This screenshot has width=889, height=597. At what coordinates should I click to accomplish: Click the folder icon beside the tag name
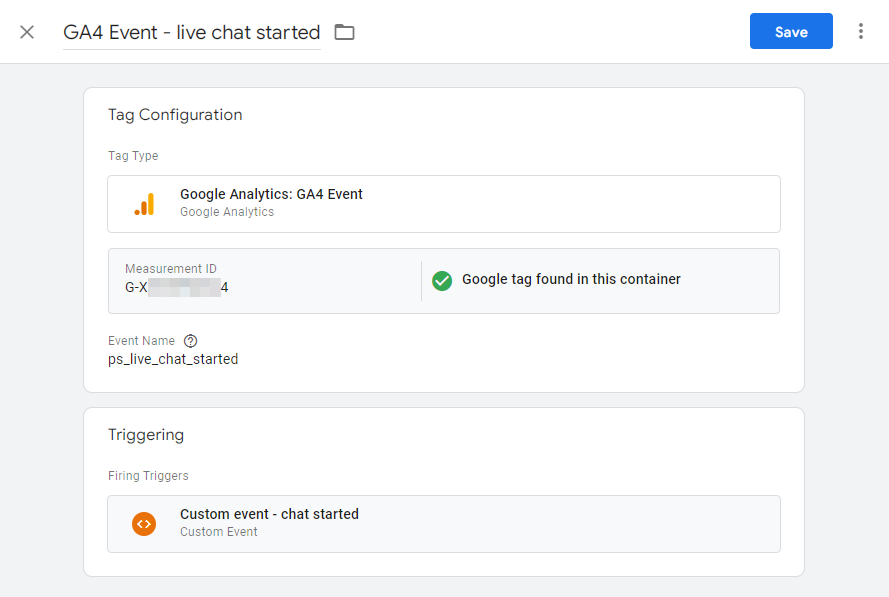[x=344, y=31]
